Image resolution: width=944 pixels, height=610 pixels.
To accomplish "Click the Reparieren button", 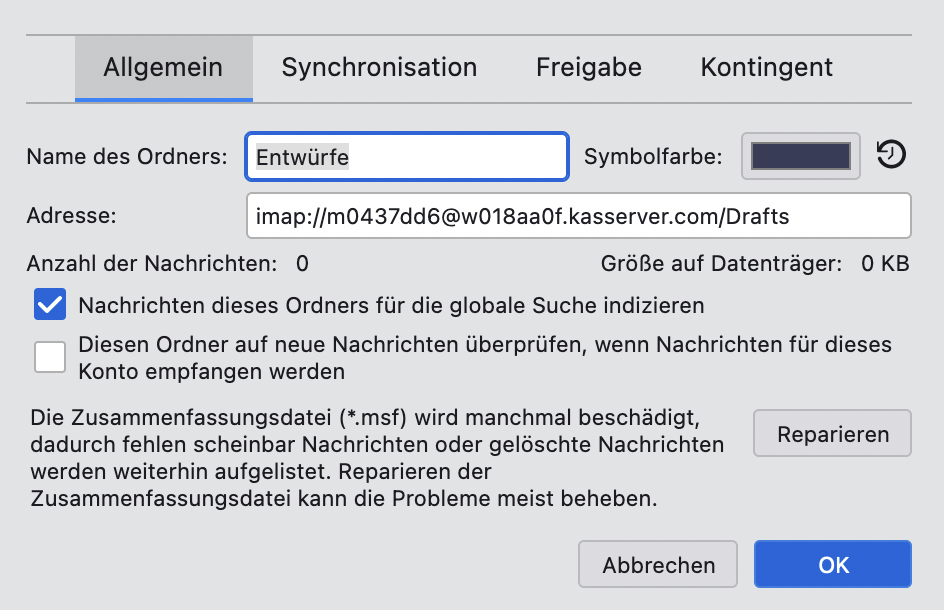I will (x=832, y=434).
